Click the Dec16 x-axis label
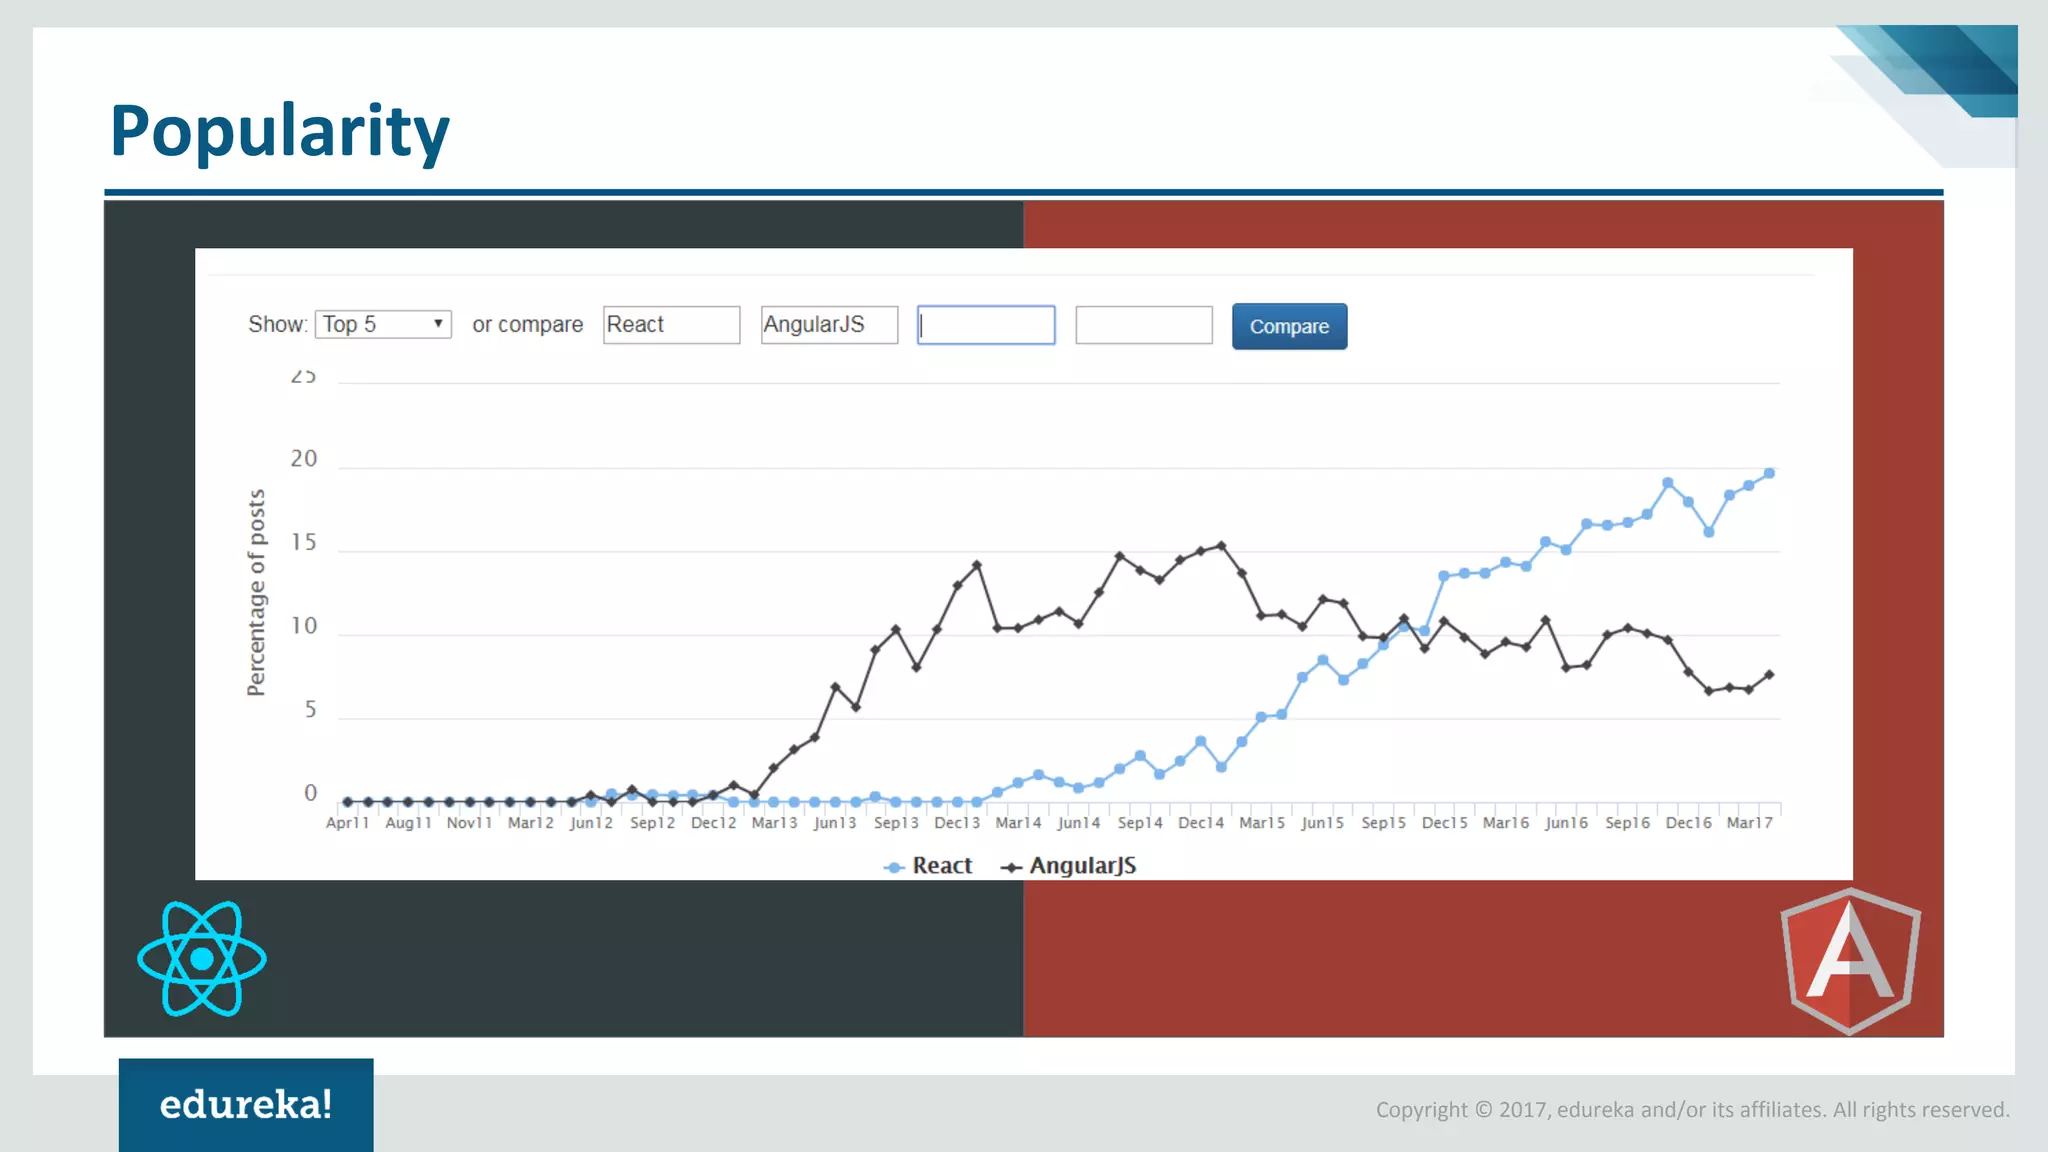2048x1152 pixels. pyautogui.click(x=1688, y=822)
